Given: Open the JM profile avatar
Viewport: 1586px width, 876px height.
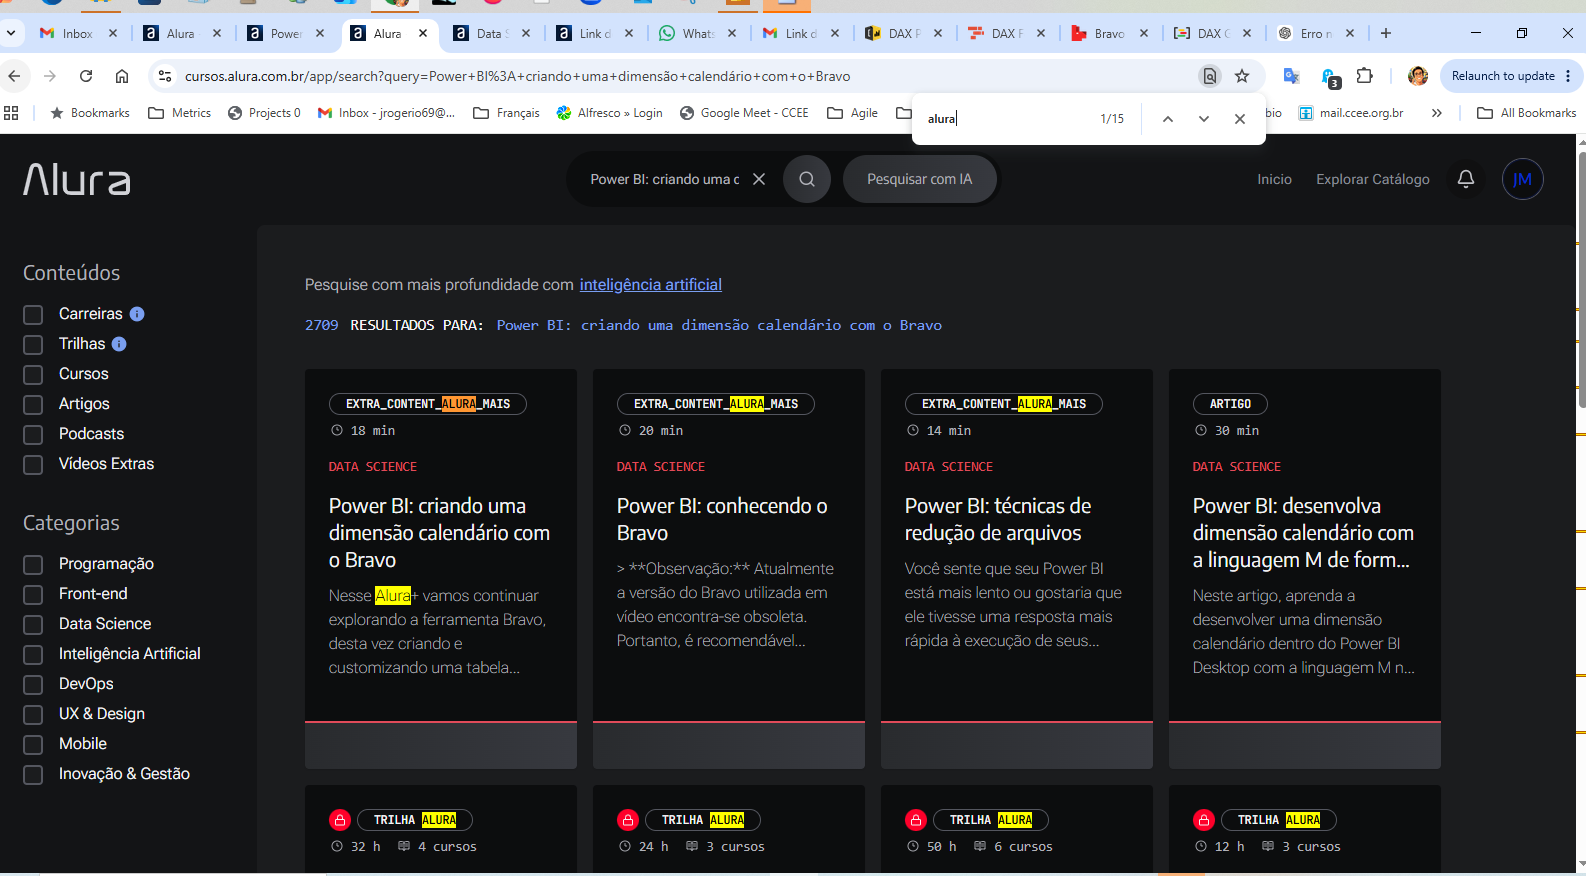Looking at the screenshot, I should (1522, 179).
